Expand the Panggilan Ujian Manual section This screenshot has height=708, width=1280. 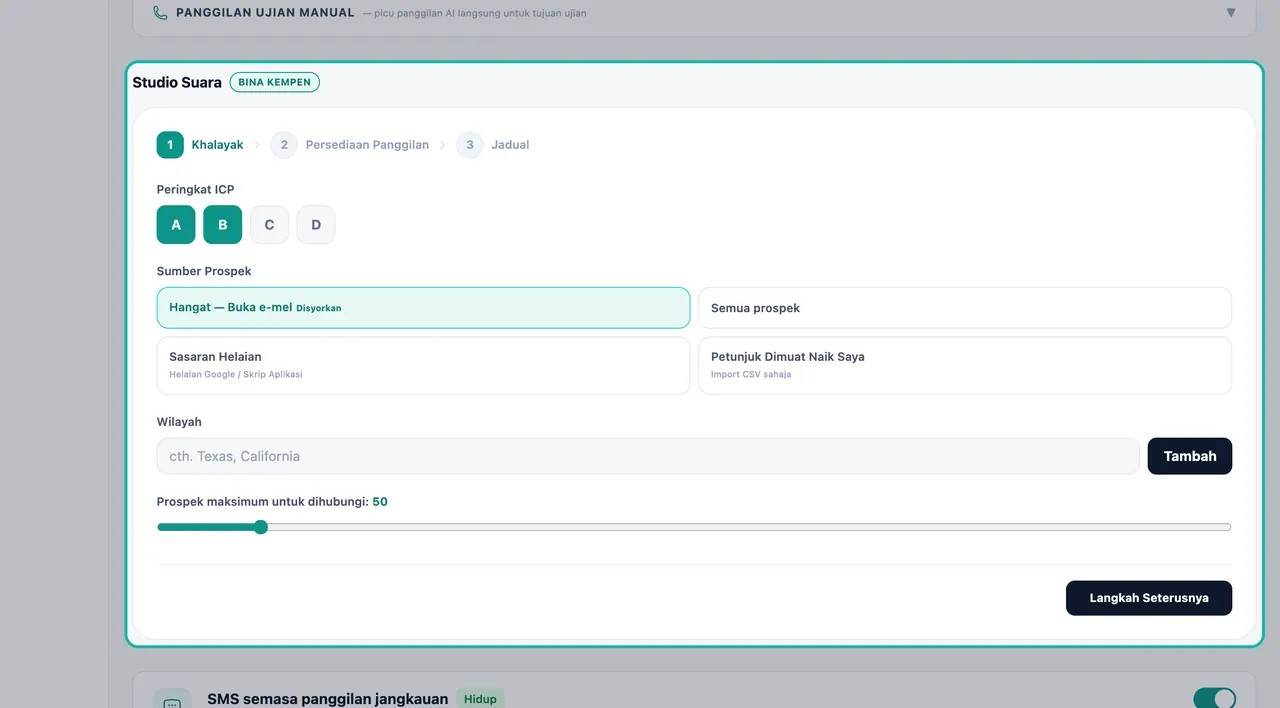click(1231, 13)
